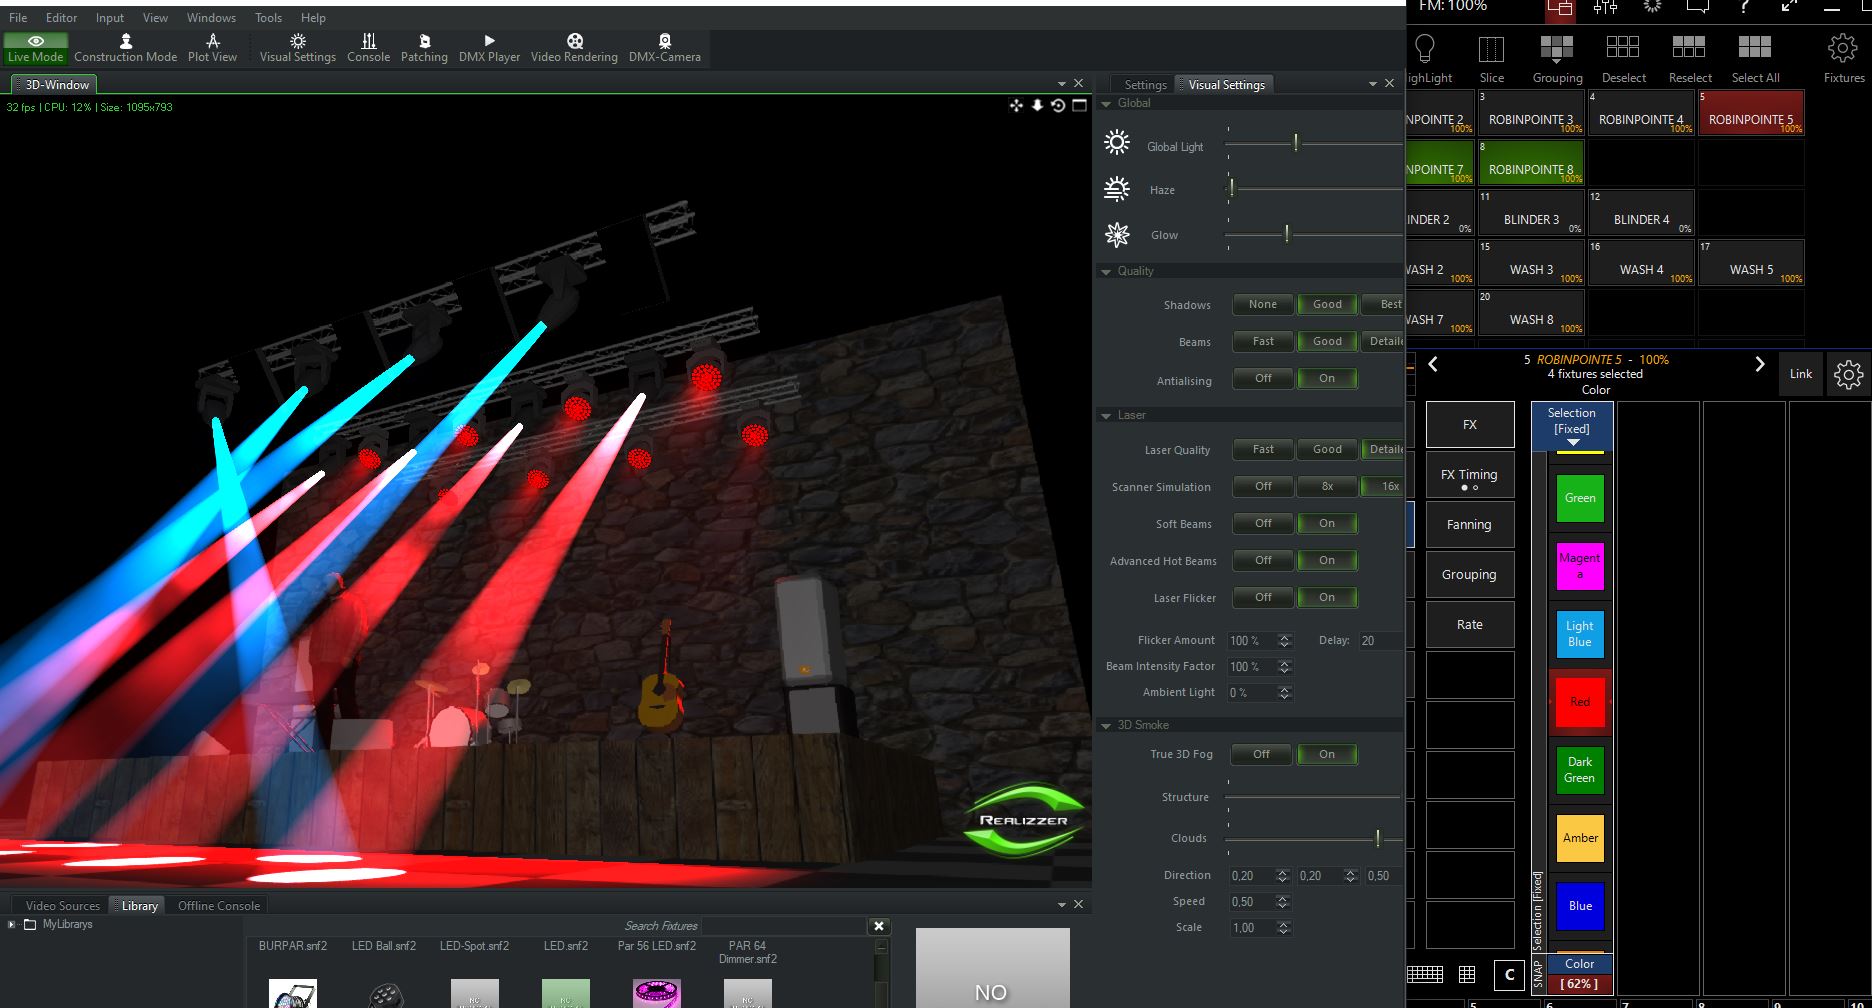Turn off True 3D Fog
The width and height of the screenshot is (1872, 1008).
[x=1261, y=755]
